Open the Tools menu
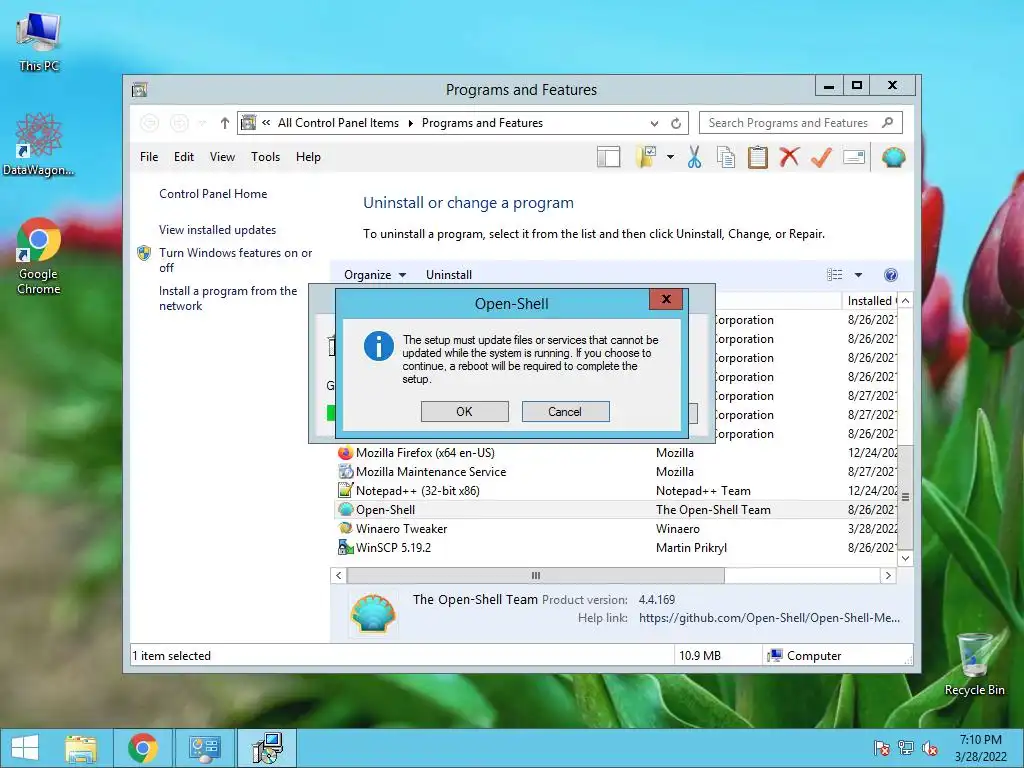The height and width of the screenshot is (768, 1024). click(x=265, y=157)
